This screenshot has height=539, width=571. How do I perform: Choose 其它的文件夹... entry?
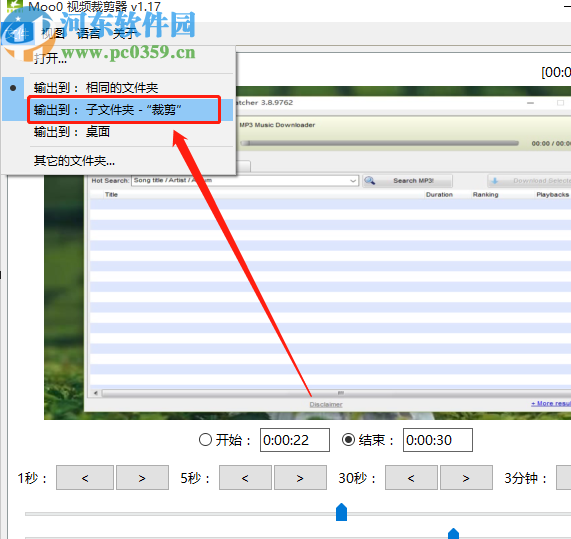tap(118, 161)
